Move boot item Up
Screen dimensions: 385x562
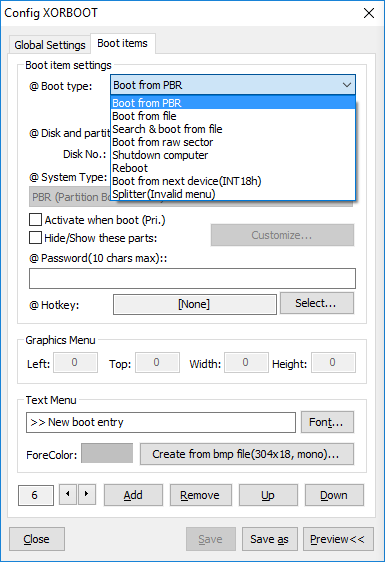tap(268, 495)
